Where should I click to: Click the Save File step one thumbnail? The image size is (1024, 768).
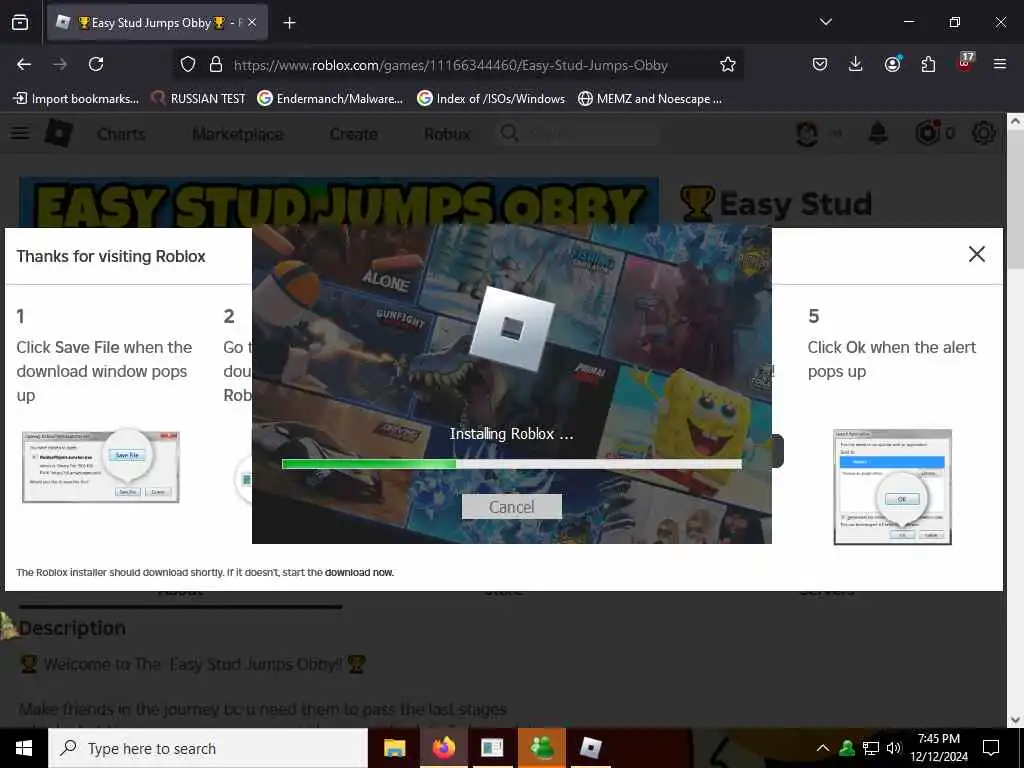(x=101, y=466)
